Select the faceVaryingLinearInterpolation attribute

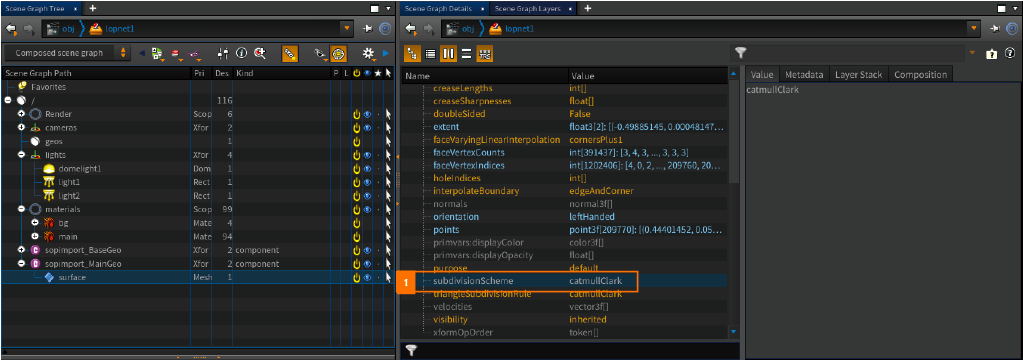(x=496, y=140)
